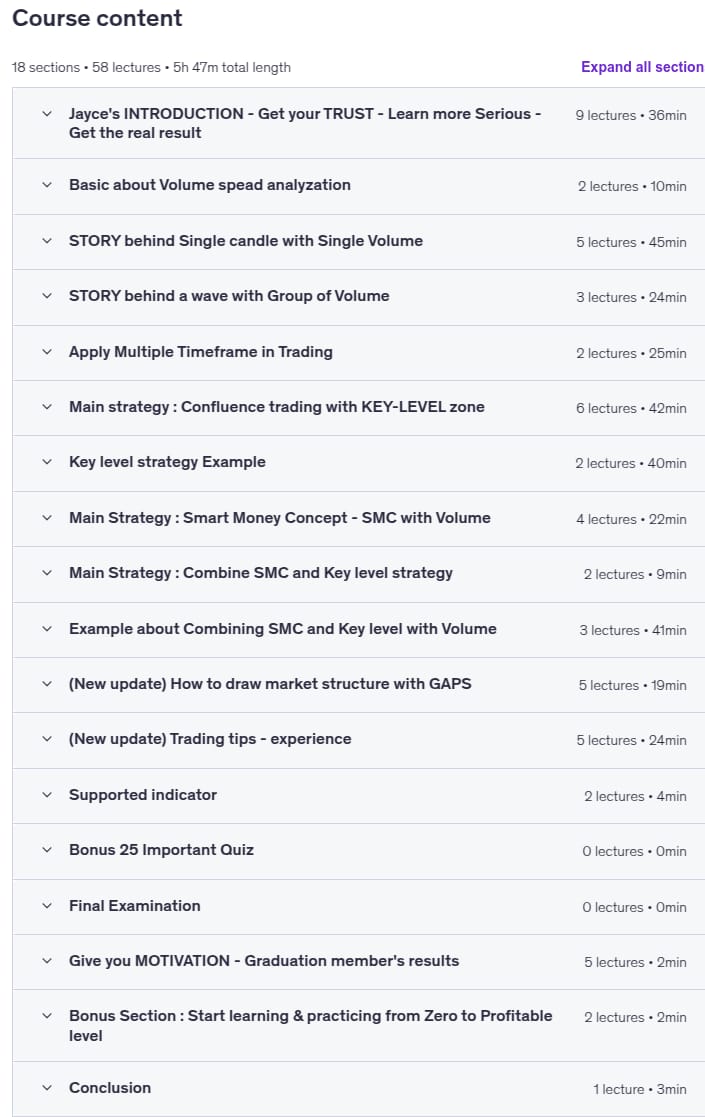This screenshot has width=705, height=1117.
Task: Open Trading tips - experience section title
Action: pos(210,739)
